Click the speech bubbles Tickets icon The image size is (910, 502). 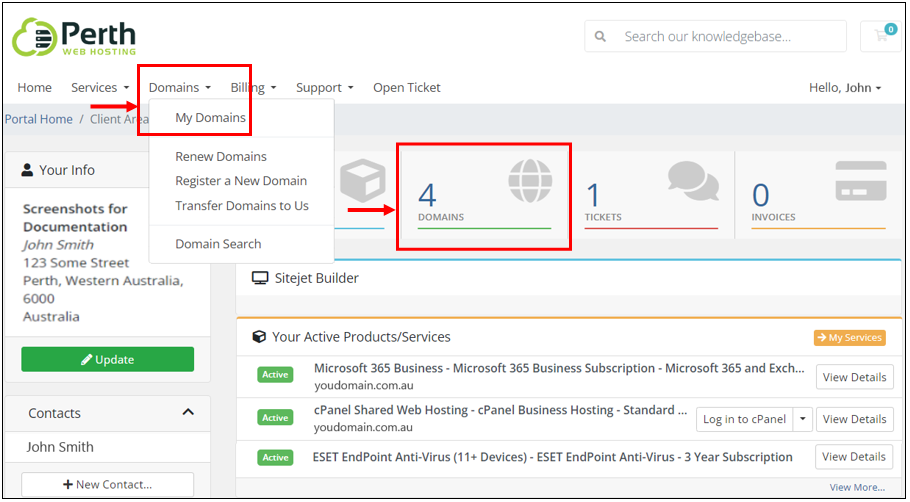pos(693,180)
